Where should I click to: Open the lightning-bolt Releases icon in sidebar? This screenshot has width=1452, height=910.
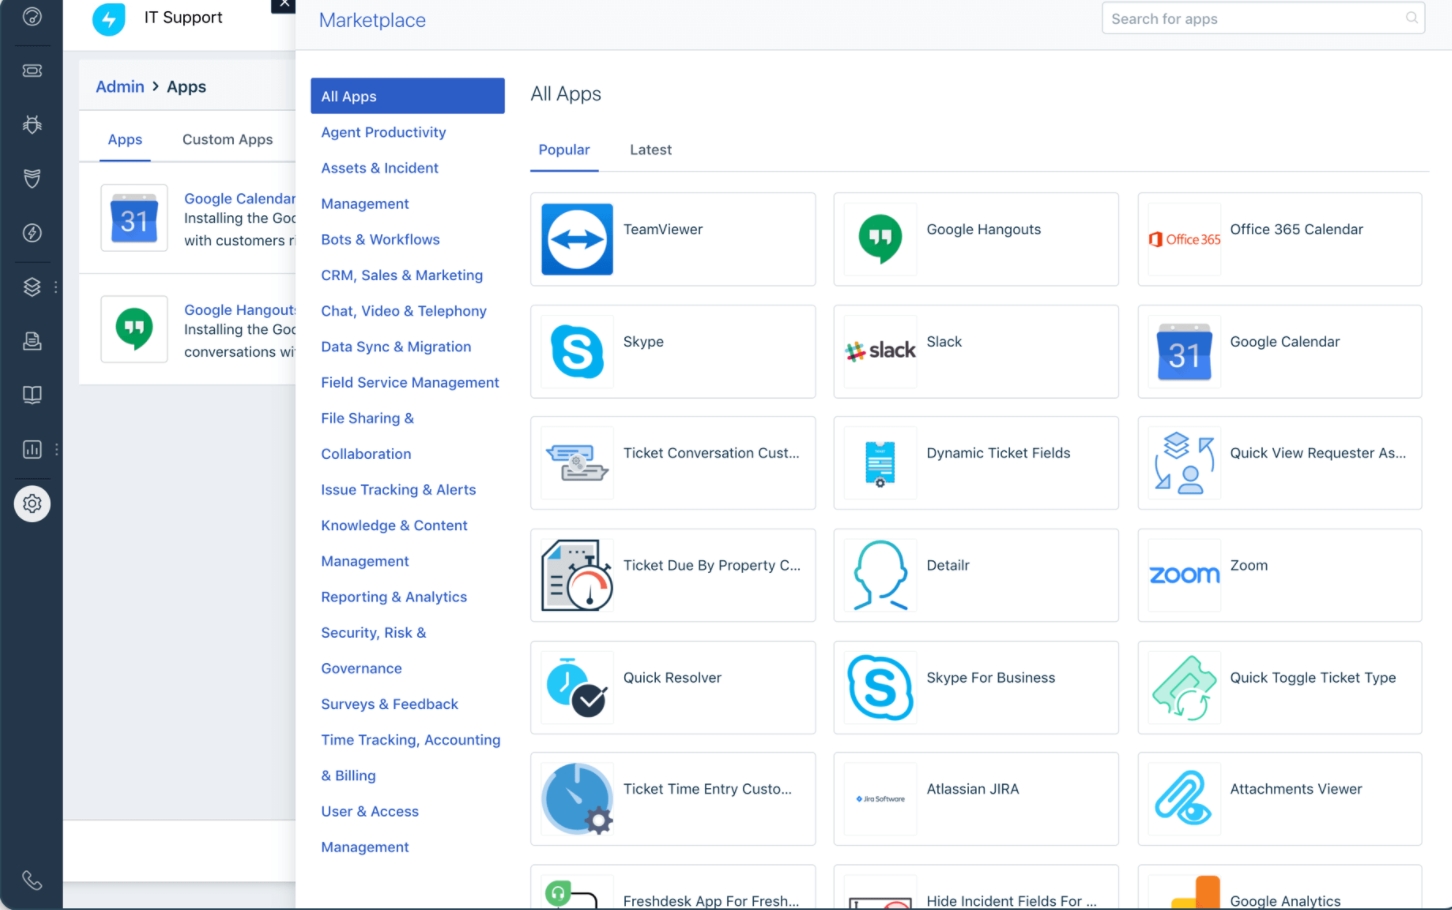point(32,233)
